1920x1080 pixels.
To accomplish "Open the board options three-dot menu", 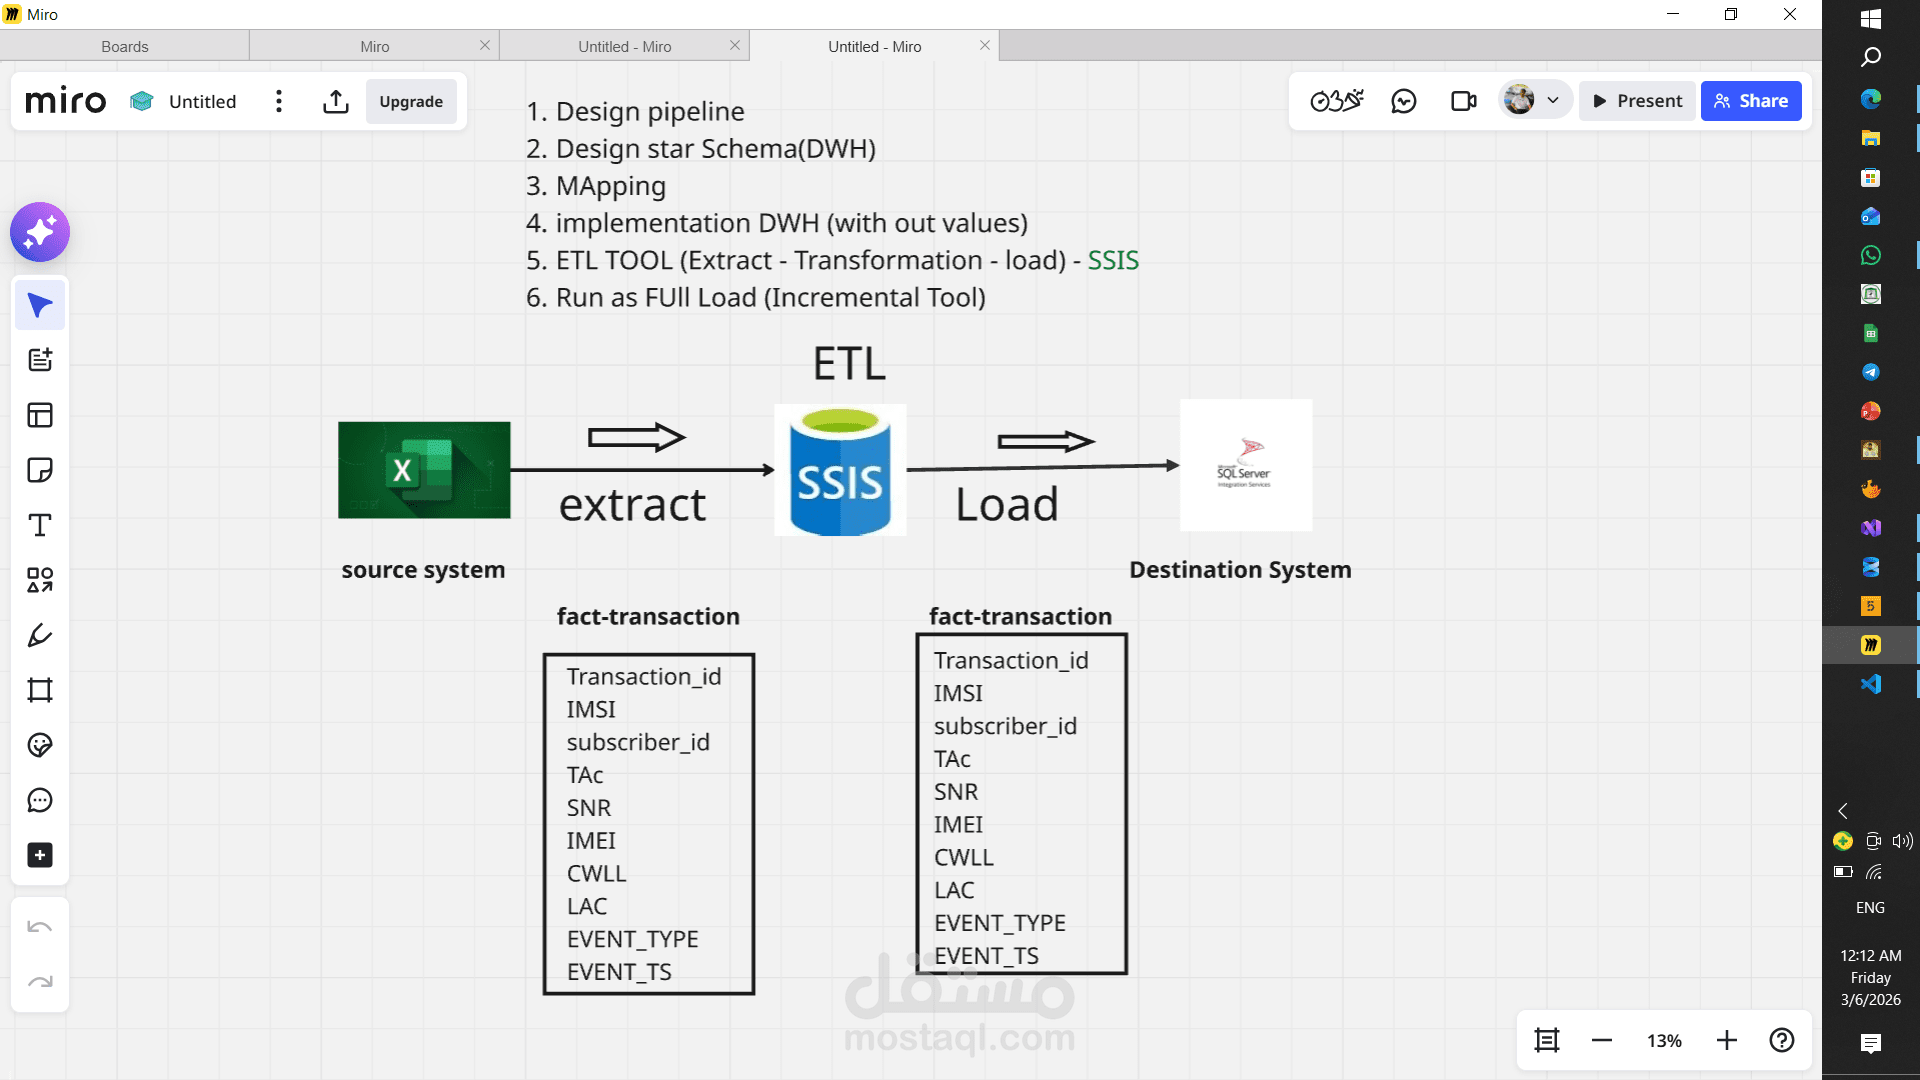I will 279,101.
